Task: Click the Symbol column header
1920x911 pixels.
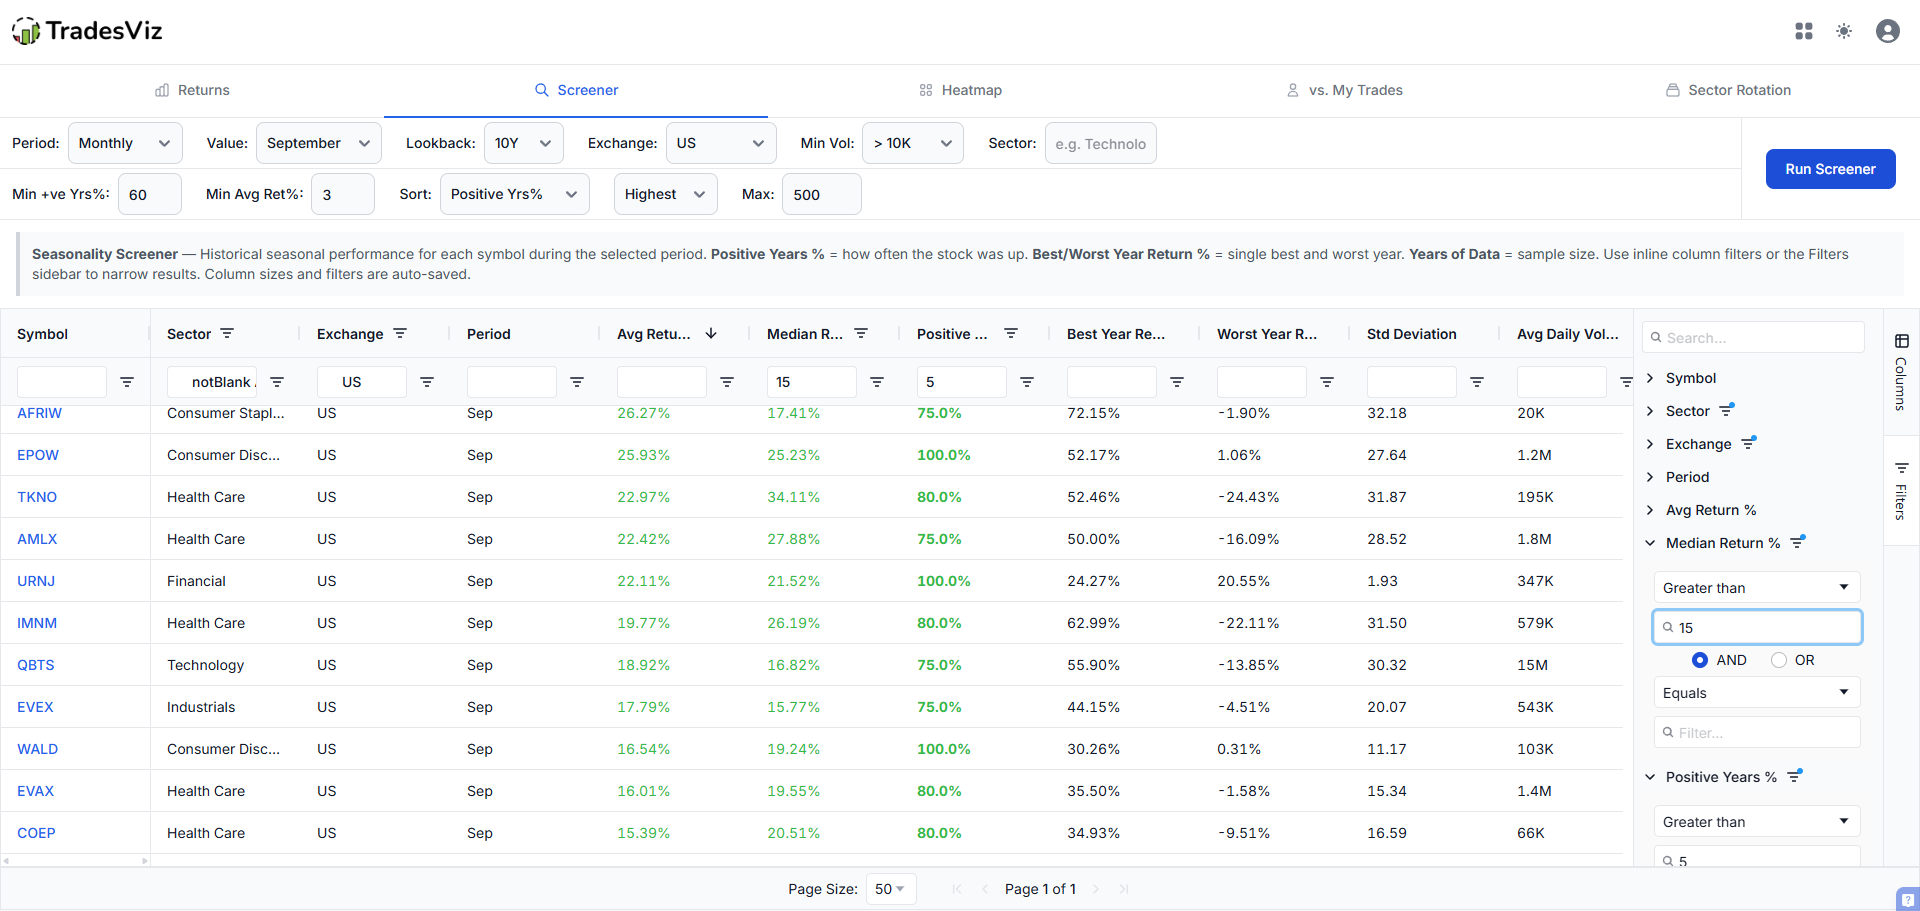Action: coord(43,333)
